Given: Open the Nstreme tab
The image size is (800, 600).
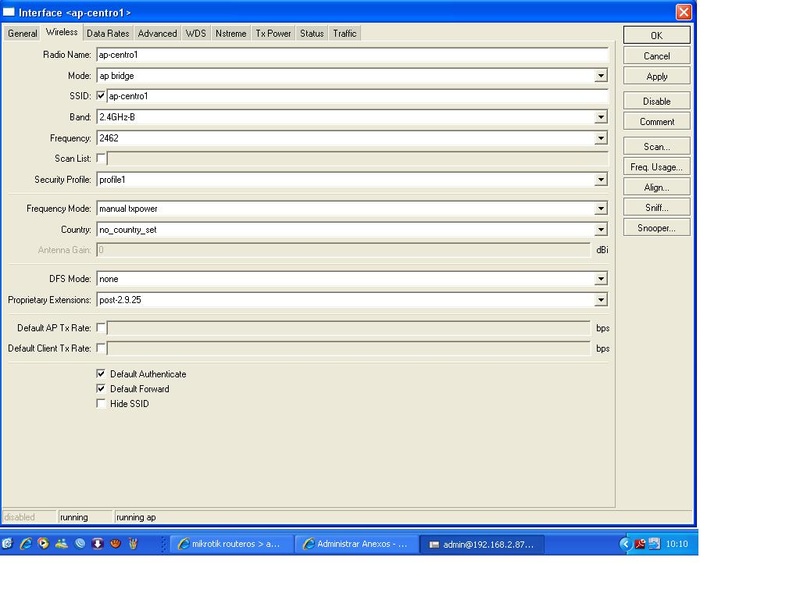Looking at the screenshot, I should click(x=231, y=33).
